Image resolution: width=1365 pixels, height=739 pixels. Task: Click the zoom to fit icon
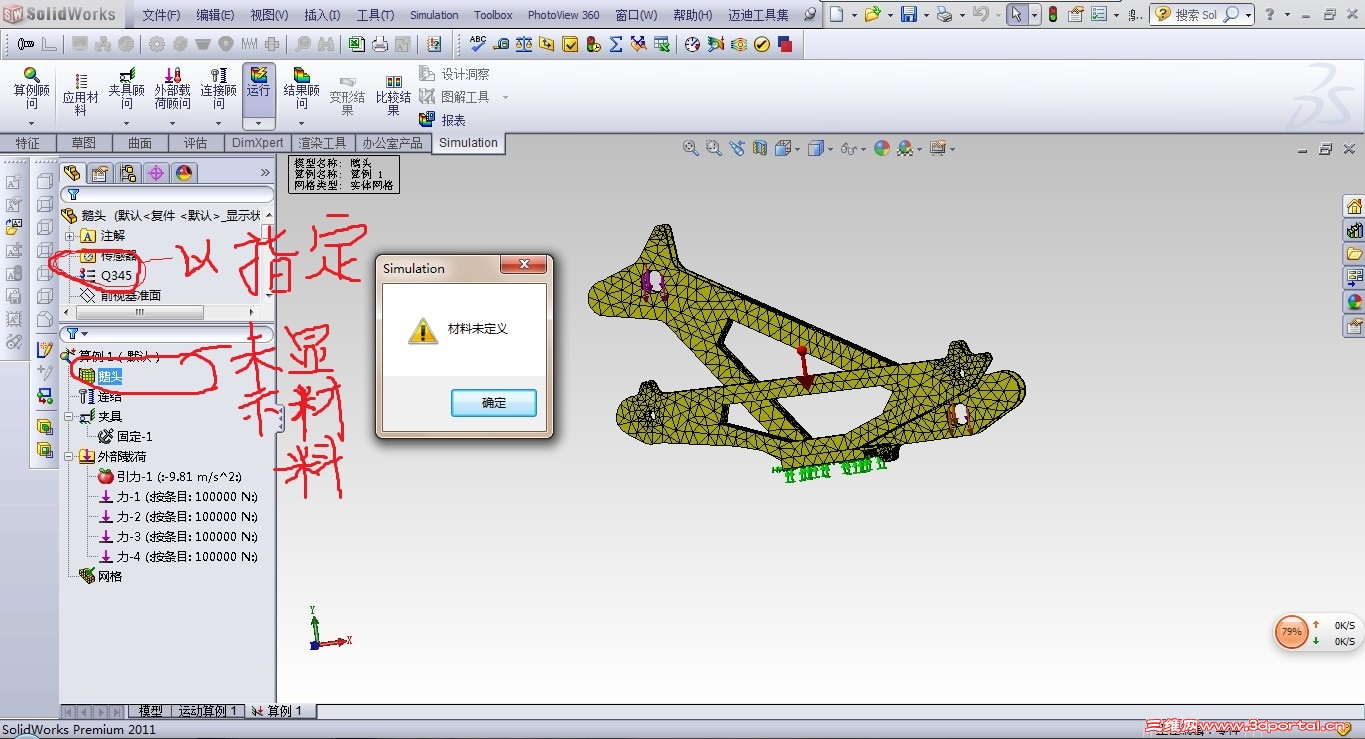click(690, 148)
